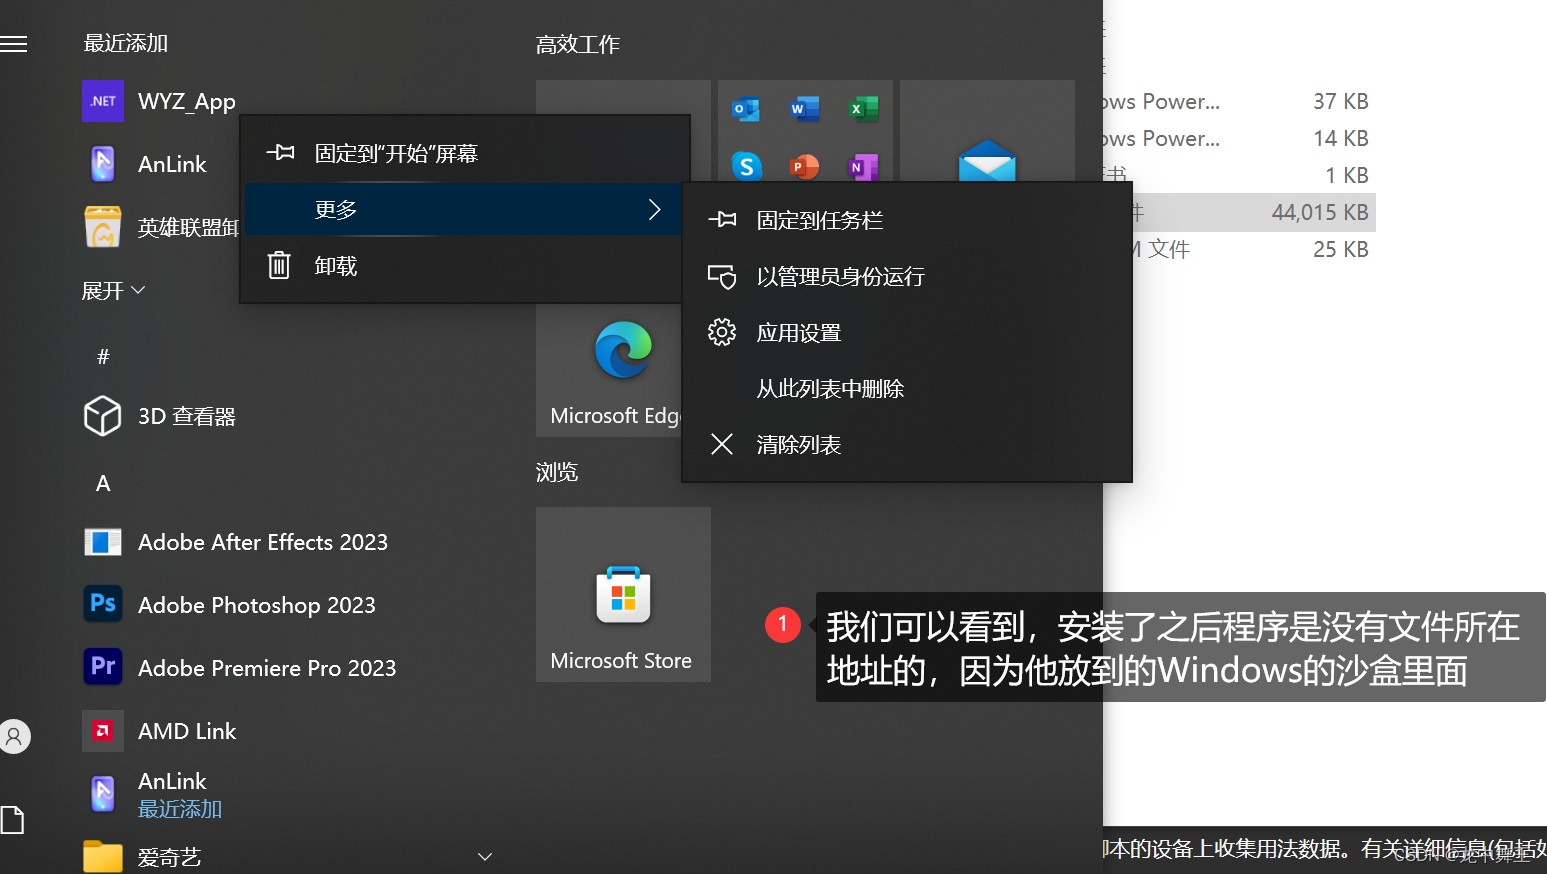
Task: Open AMD Link app
Action: (160, 731)
